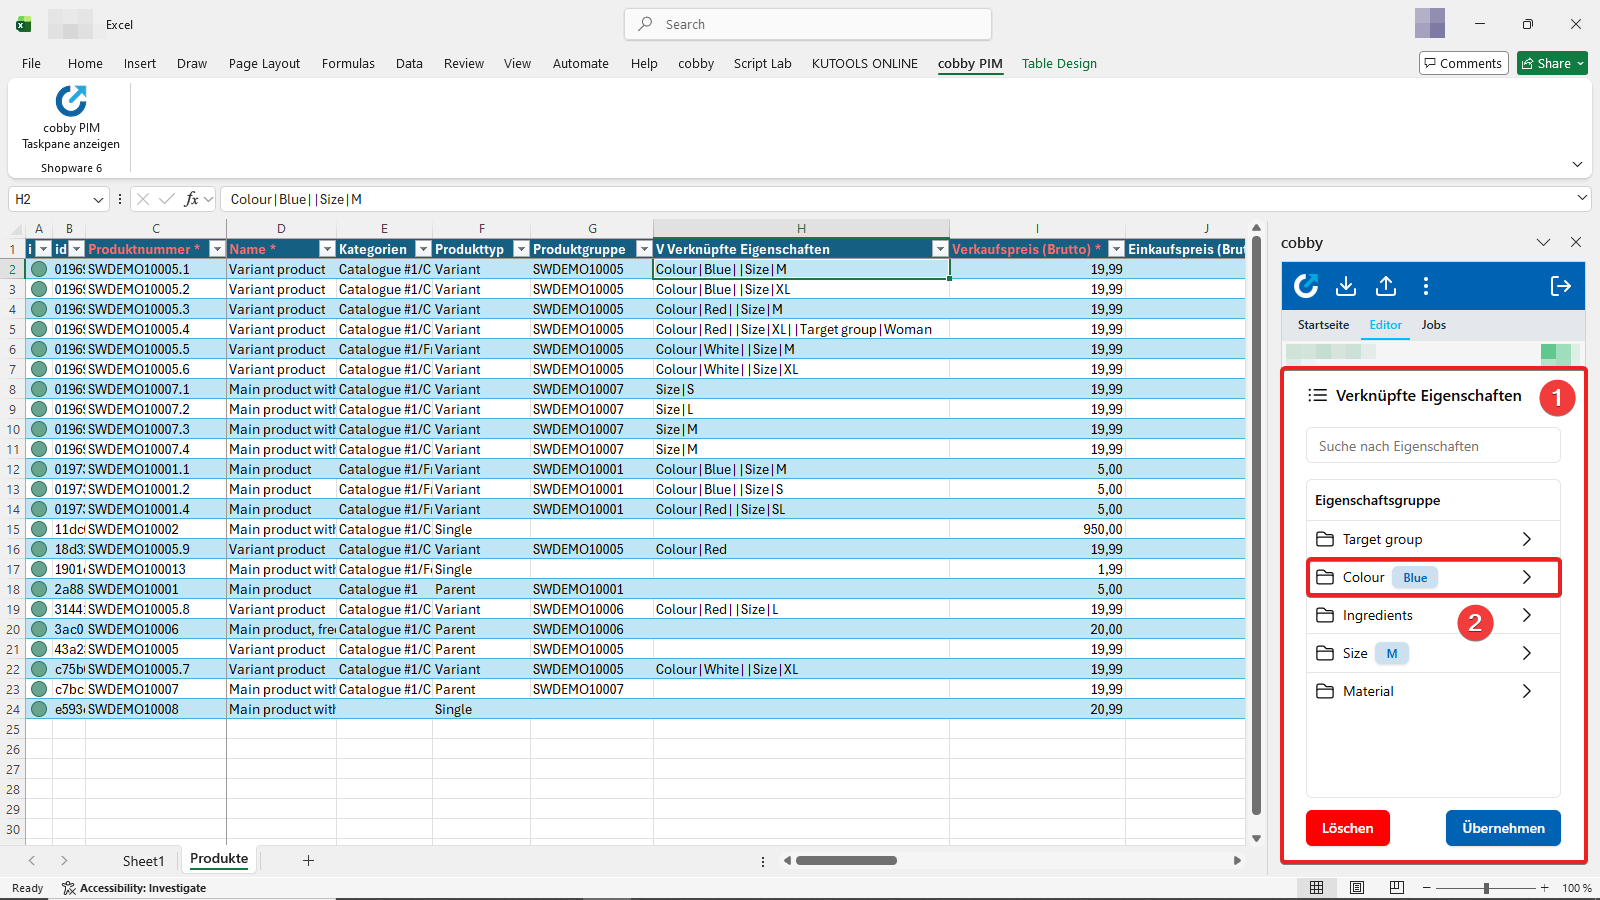Viewport: 1600px width, 900px height.
Task: Open the Name Box dropdown arrow
Action: click(x=96, y=199)
